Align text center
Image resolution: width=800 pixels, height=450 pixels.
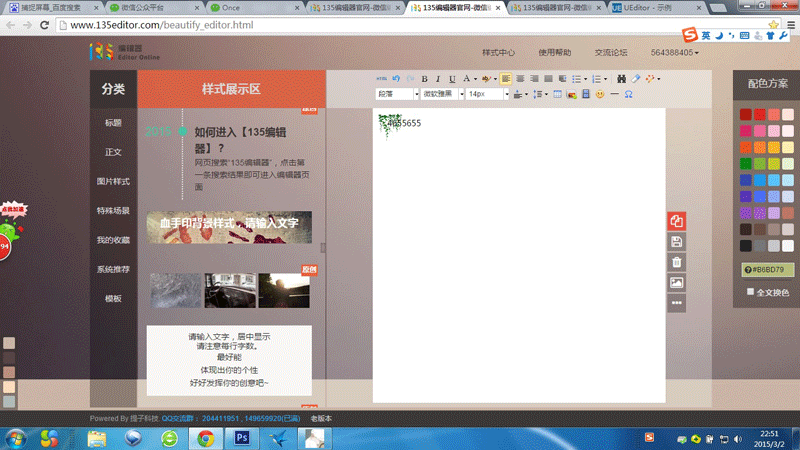[520, 79]
